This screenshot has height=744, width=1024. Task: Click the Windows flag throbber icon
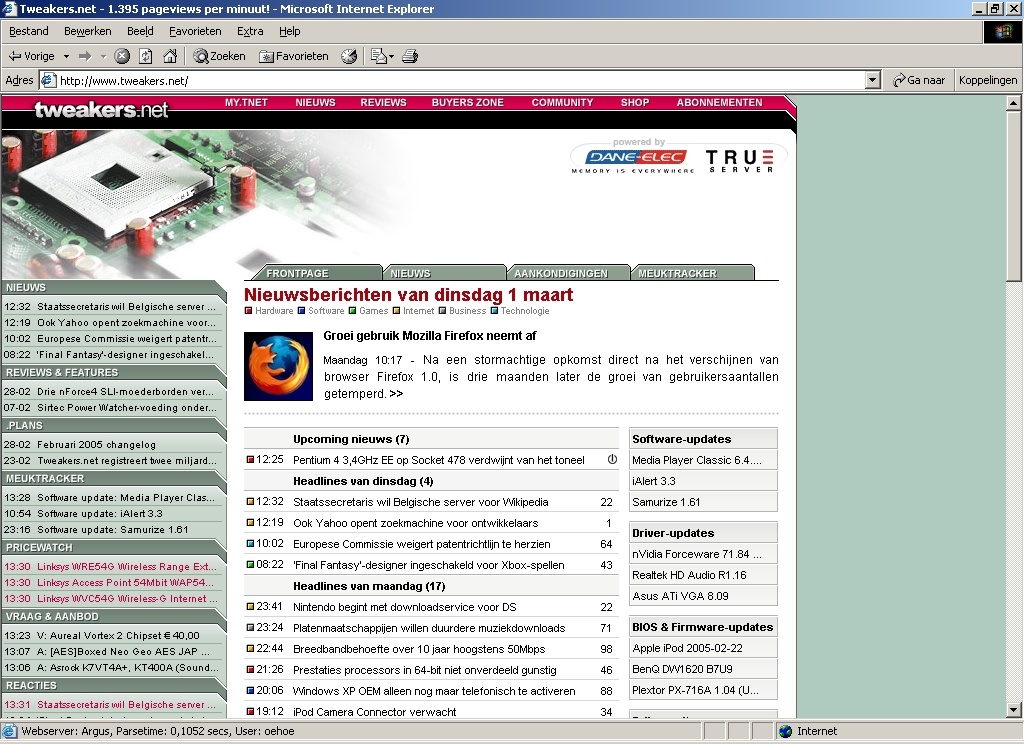(x=1002, y=32)
